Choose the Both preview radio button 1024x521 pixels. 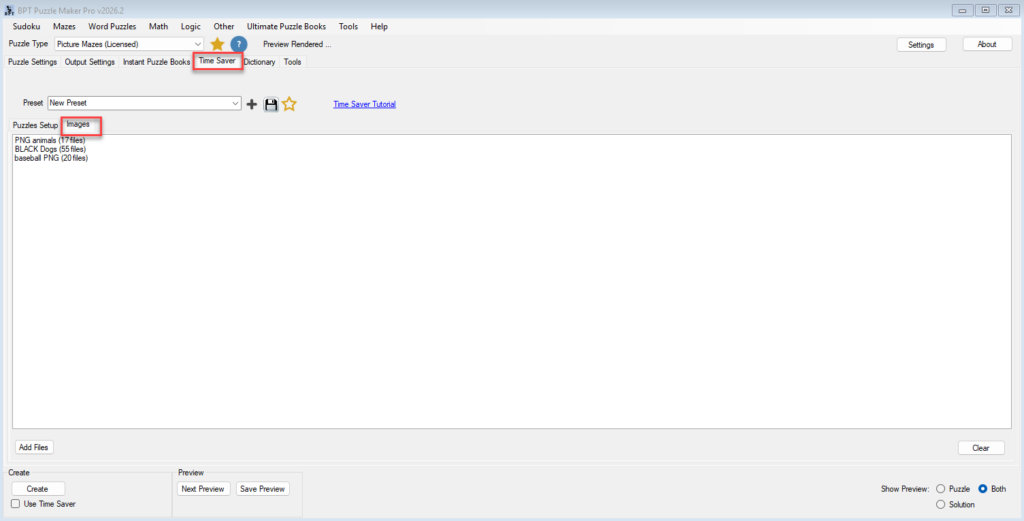[983, 489]
